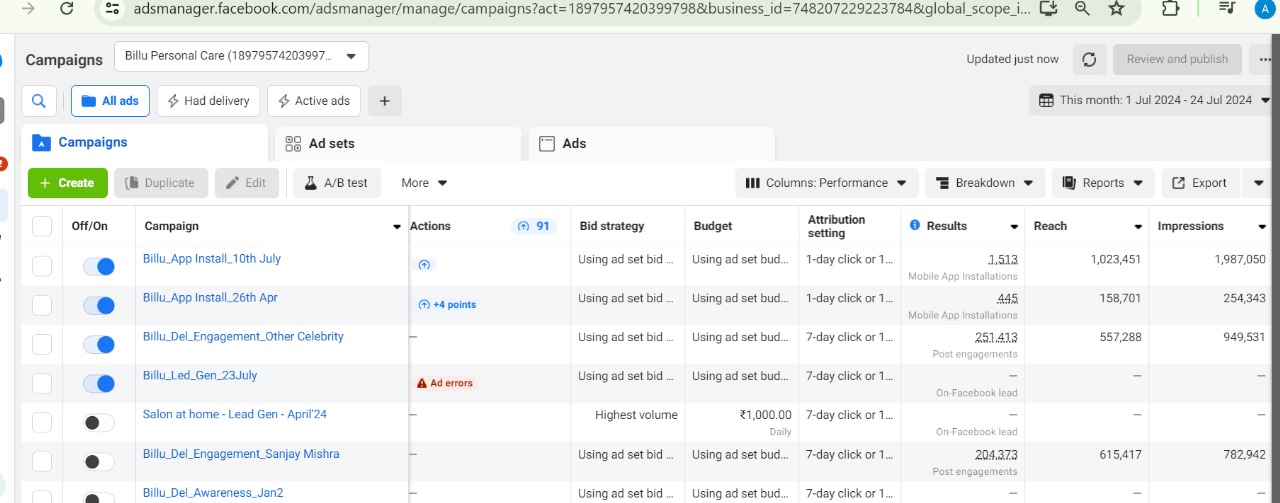1280x503 pixels.
Task: Click the Results info icon
Action: coord(915,226)
